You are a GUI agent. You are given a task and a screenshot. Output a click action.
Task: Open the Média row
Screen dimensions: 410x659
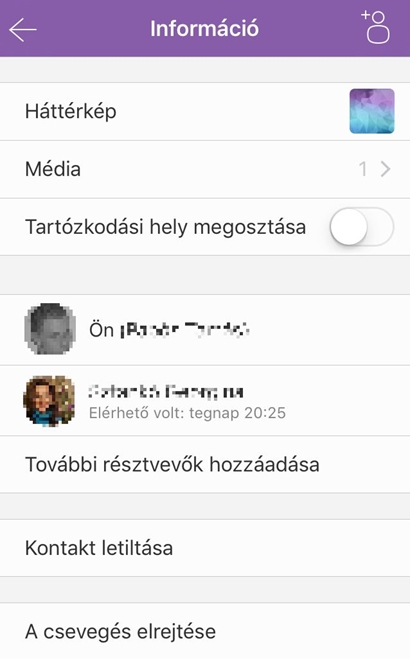pyautogui.click(x=205, y=169)
